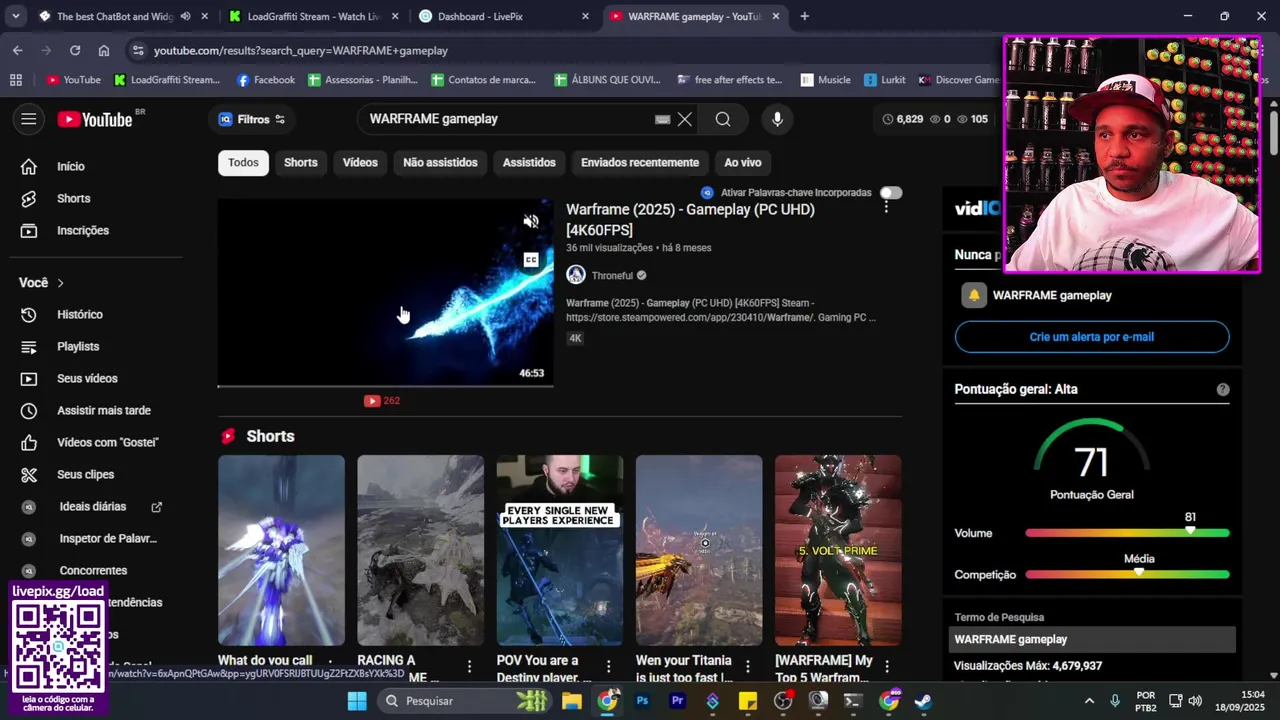This screenshot has width=1280, height=720.
Task: Open the vidIQ Filtros dropdown
Action: tap(252, 119)
